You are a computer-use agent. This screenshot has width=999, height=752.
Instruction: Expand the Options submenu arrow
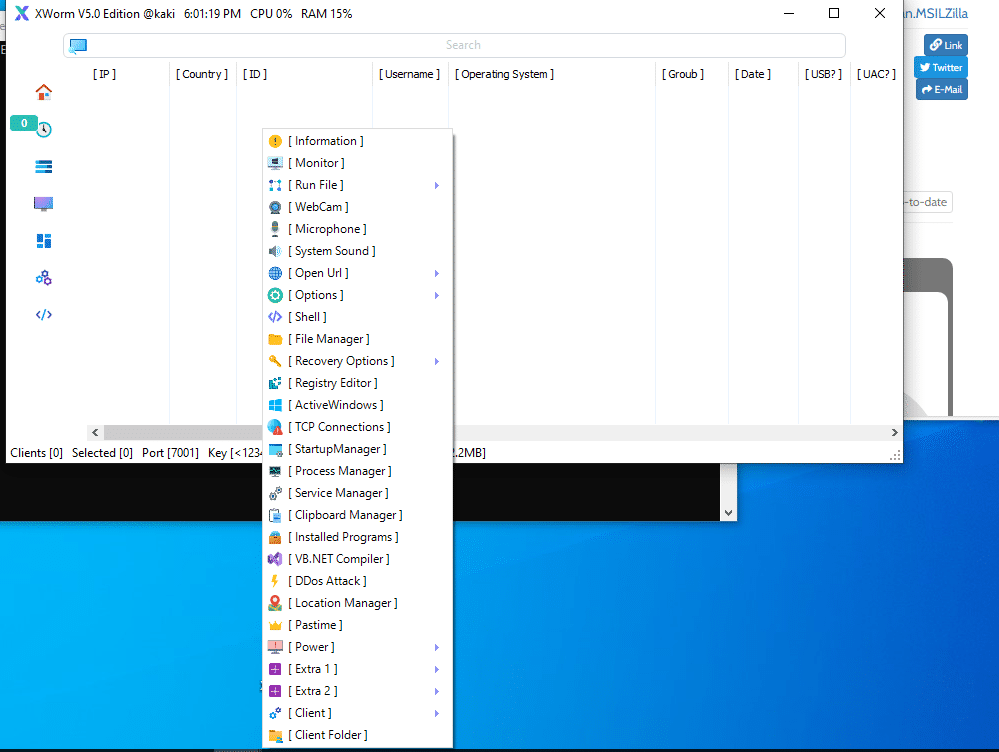(x=437, y=296)
